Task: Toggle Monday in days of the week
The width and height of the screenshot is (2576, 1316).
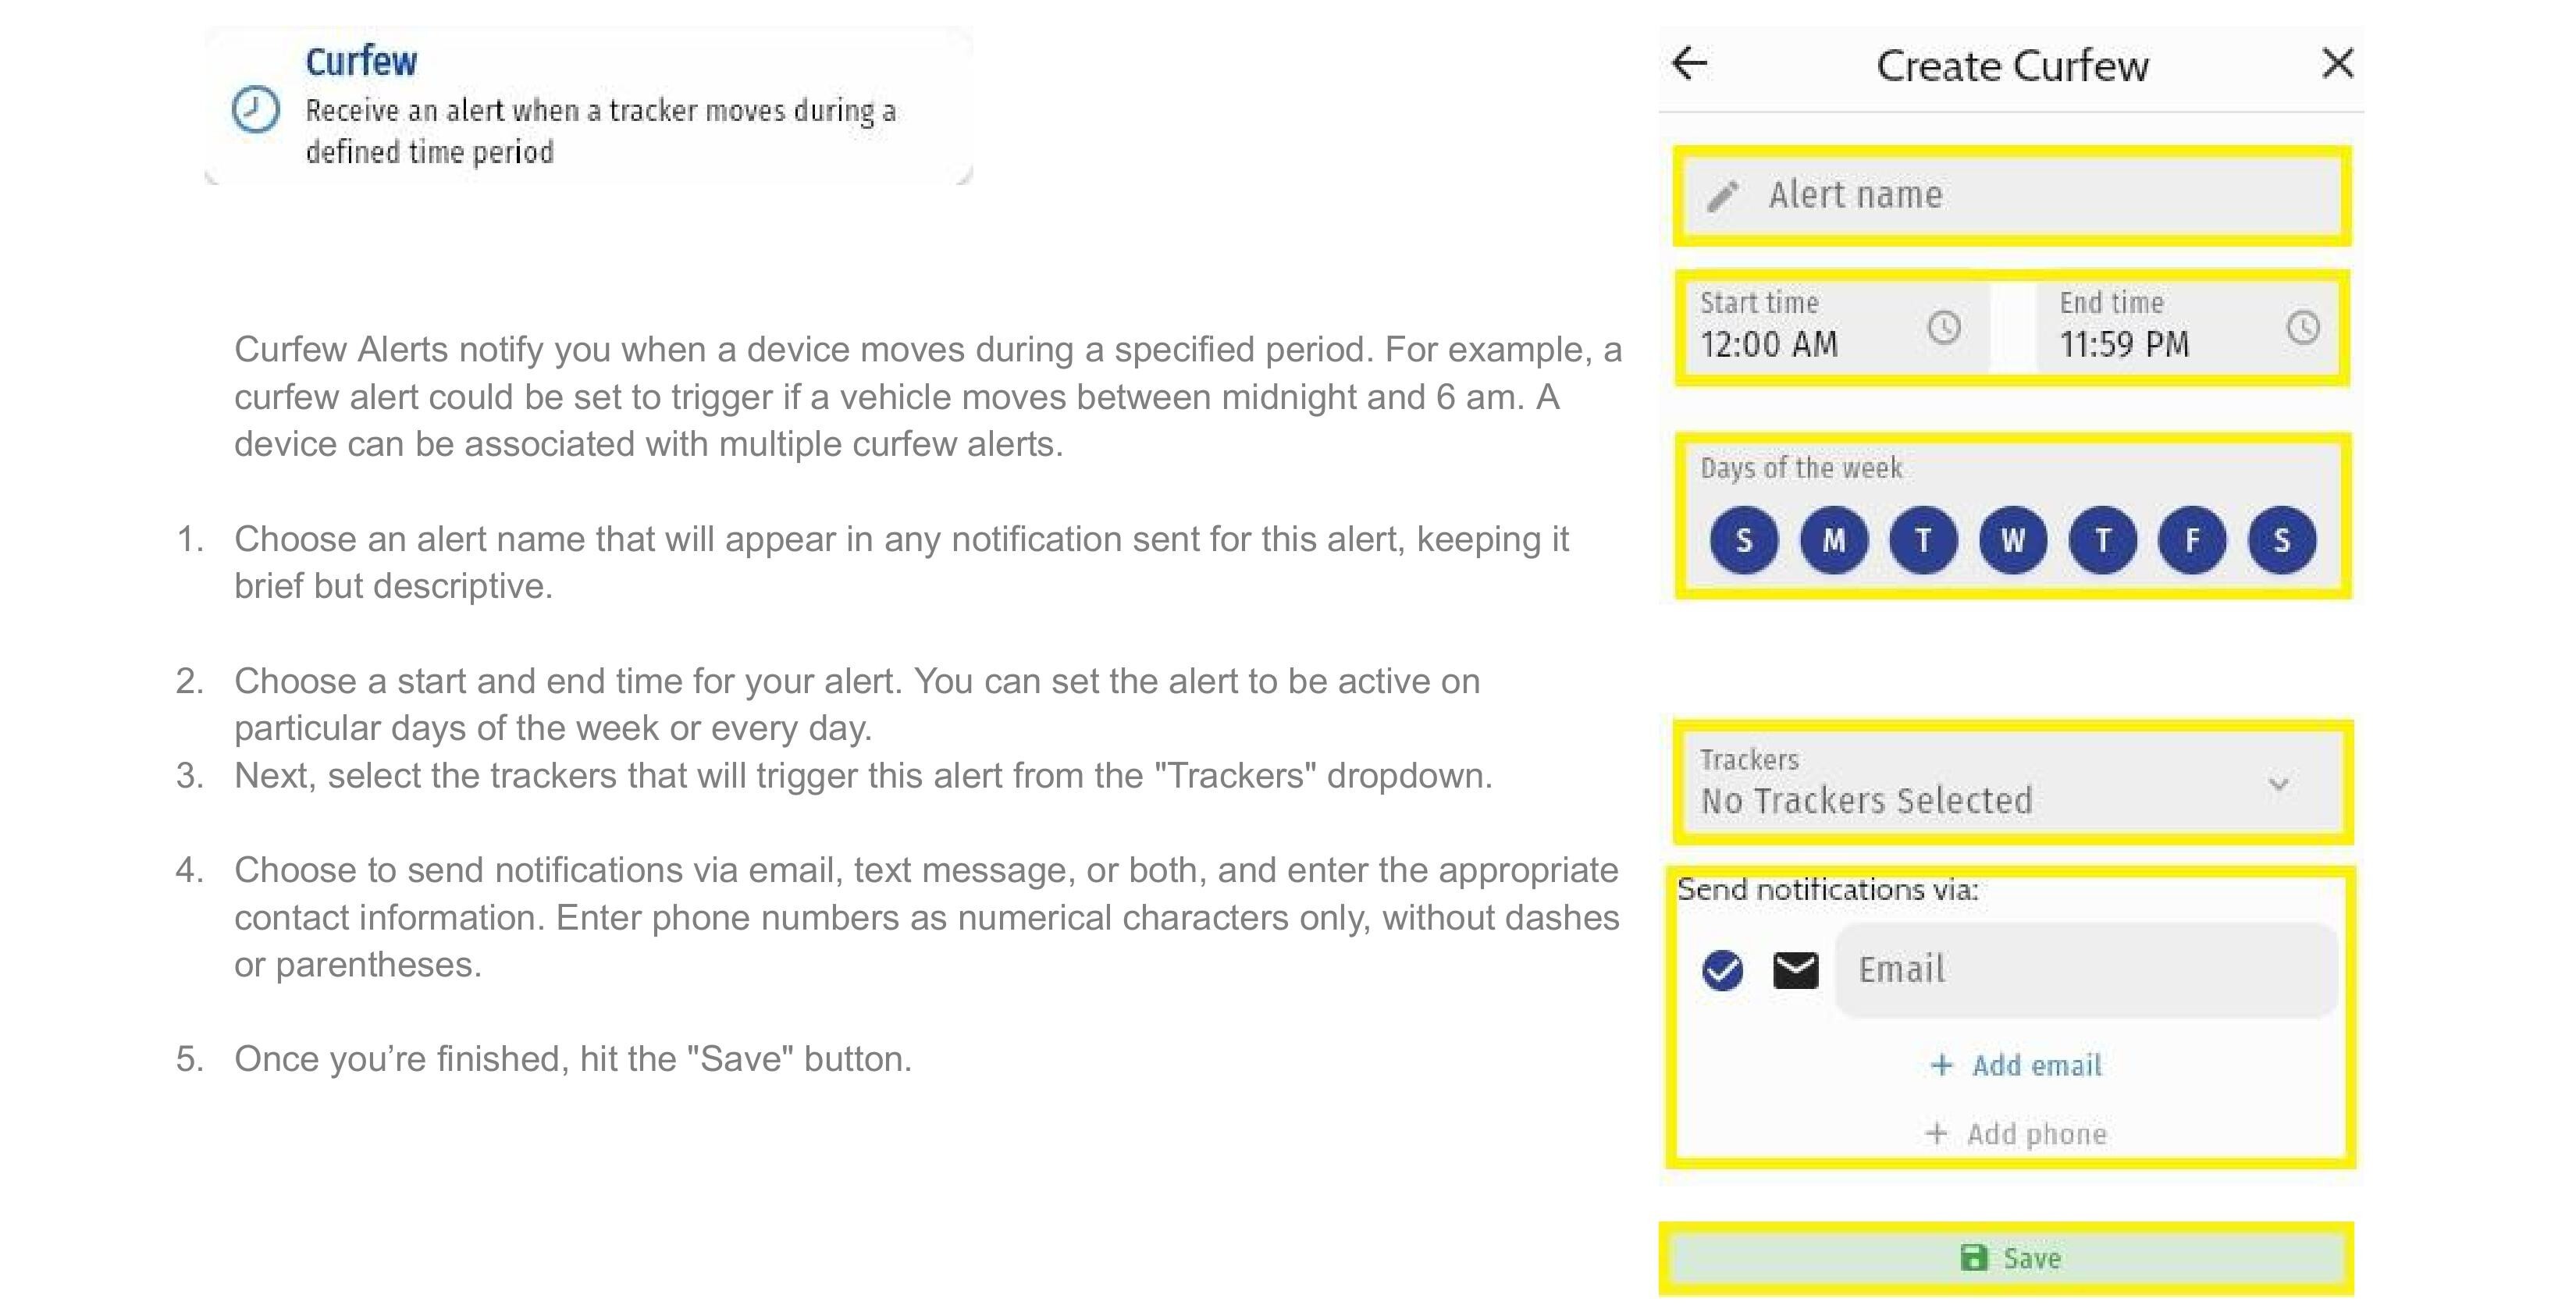Action: coord(1833,541)
